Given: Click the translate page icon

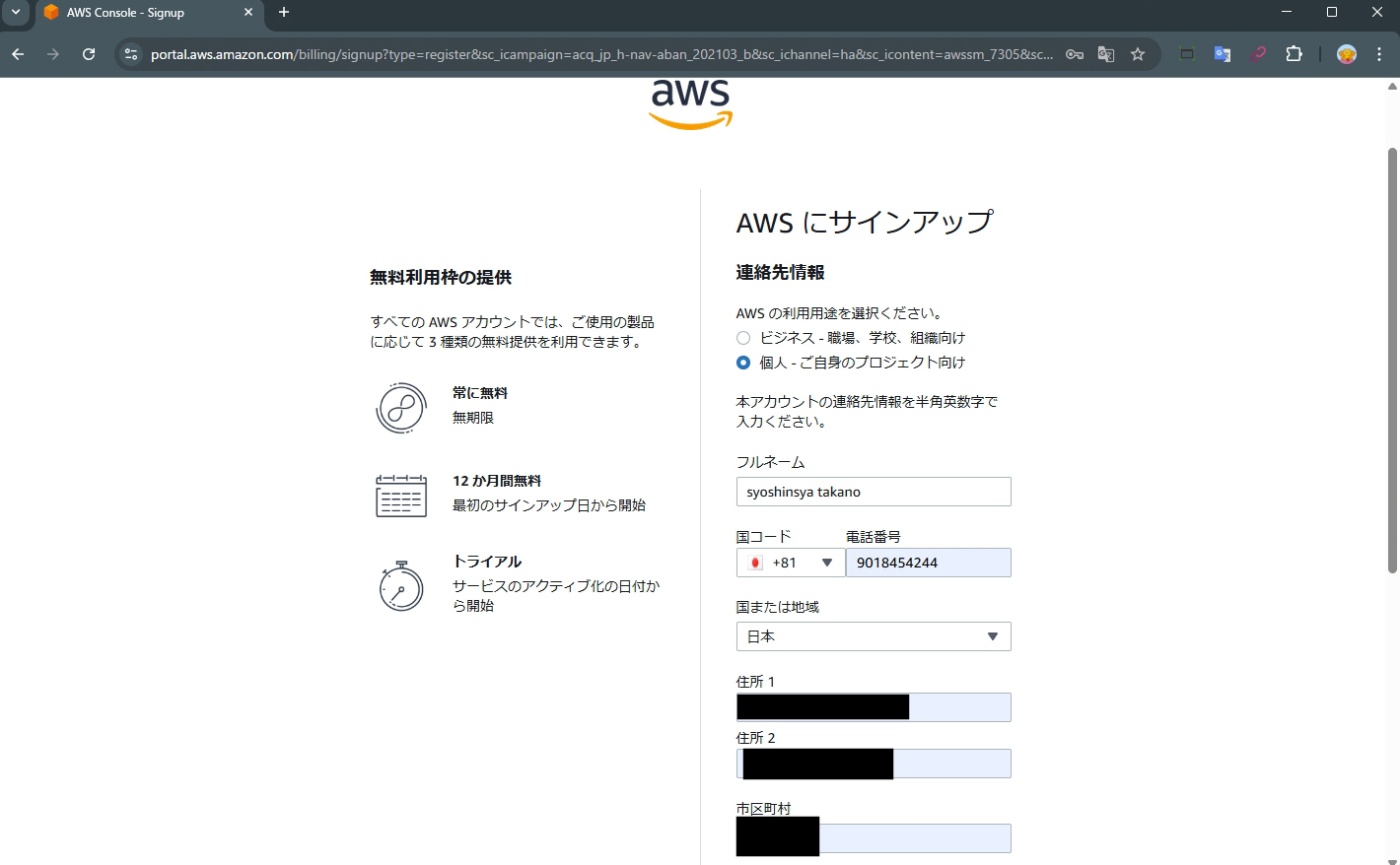Looking at the screenshot, I should coord(1106,54).
